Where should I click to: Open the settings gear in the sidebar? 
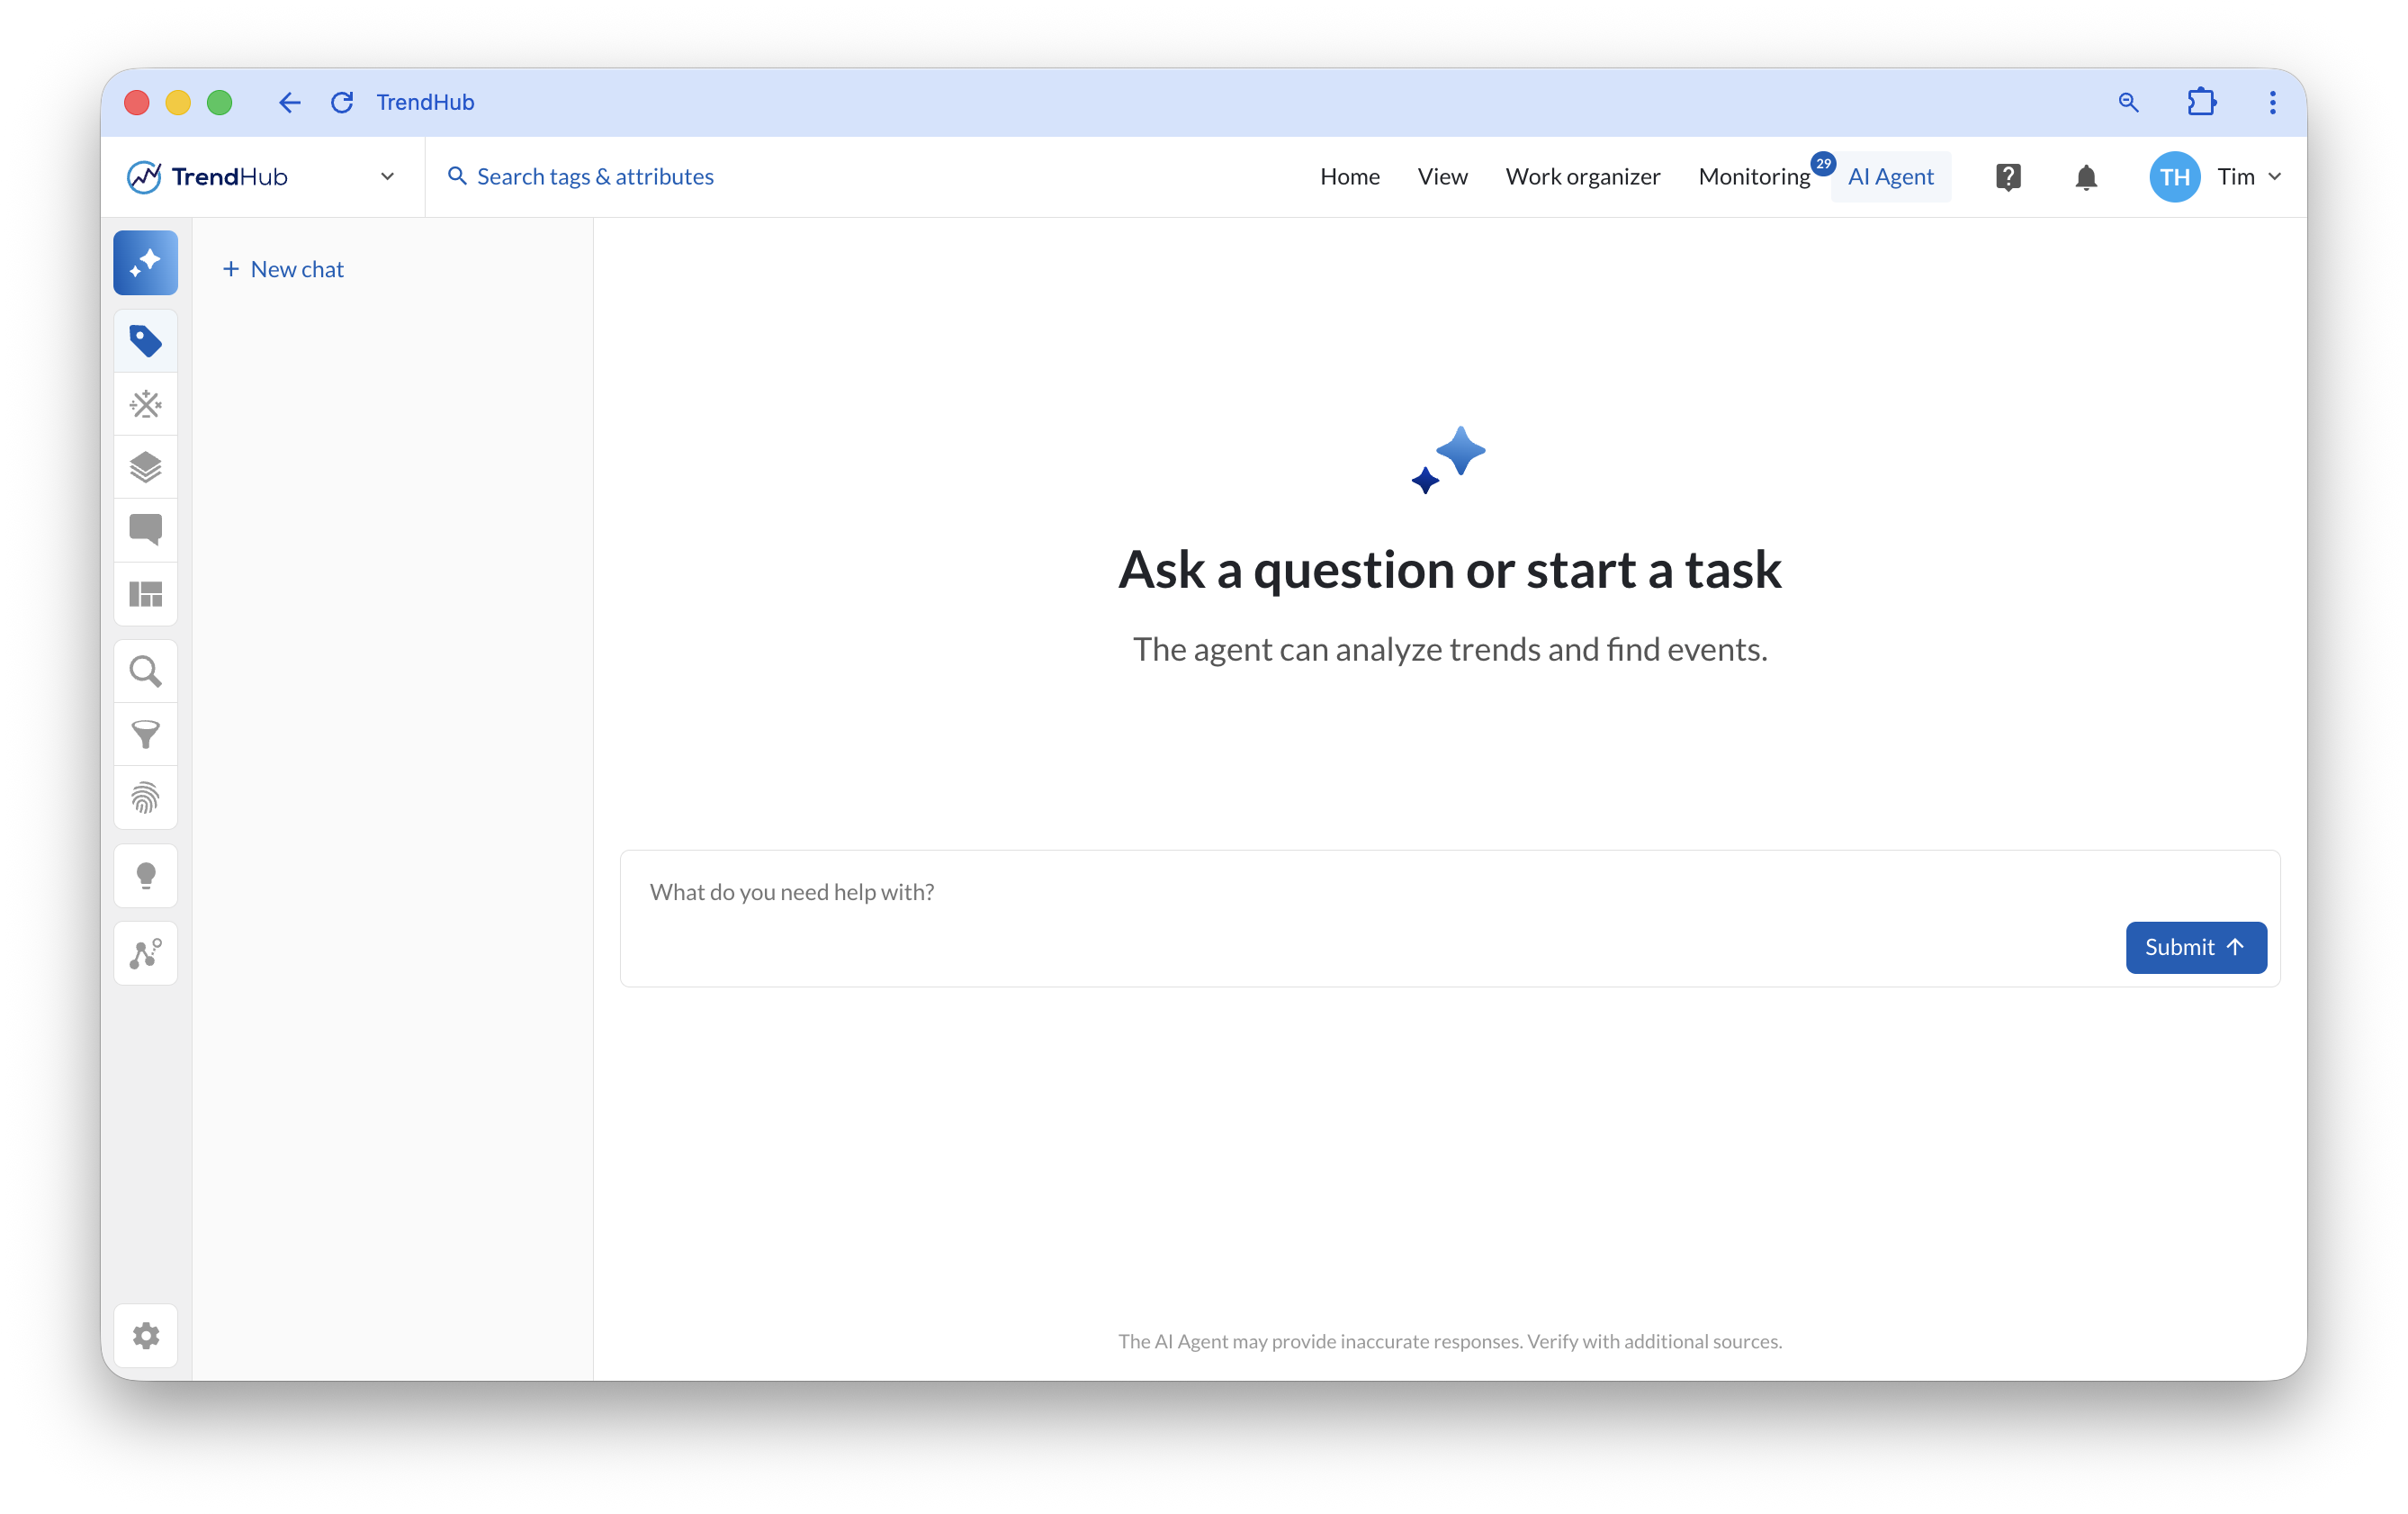145,1336
